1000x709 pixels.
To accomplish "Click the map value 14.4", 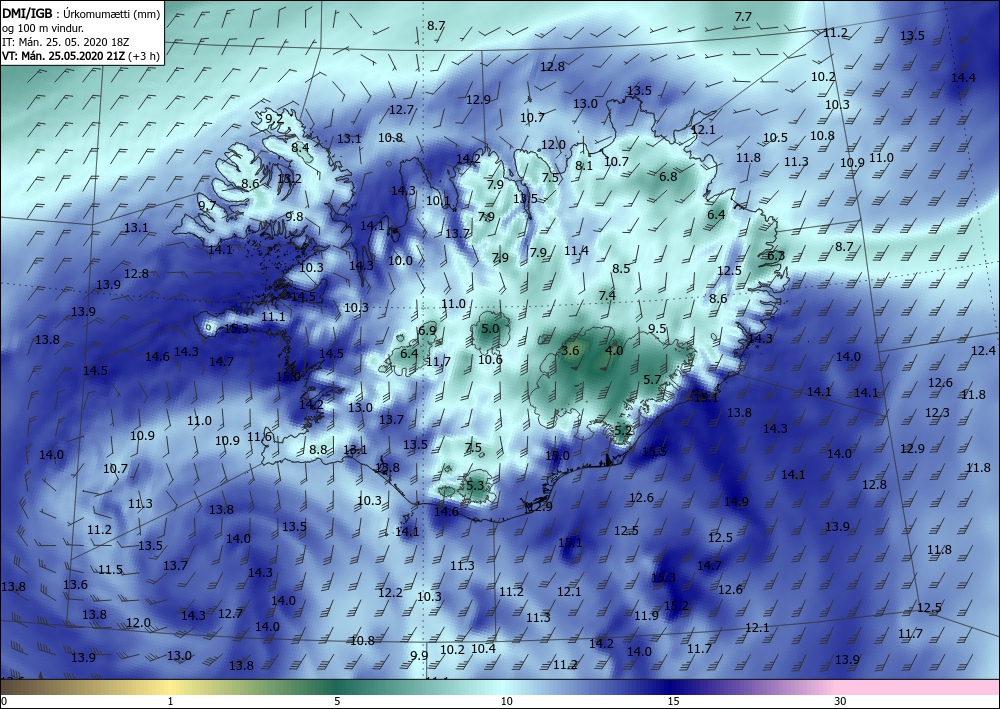I will (x=963, y=78).
